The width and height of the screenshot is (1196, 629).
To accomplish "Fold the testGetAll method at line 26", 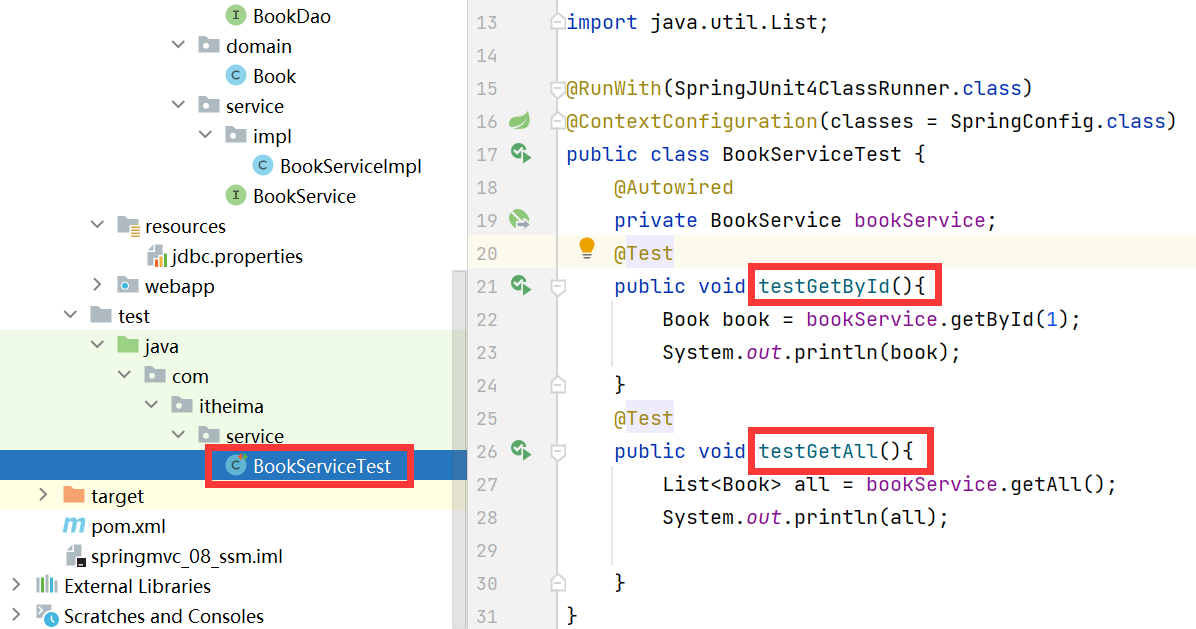I will (x=558, y=452).
